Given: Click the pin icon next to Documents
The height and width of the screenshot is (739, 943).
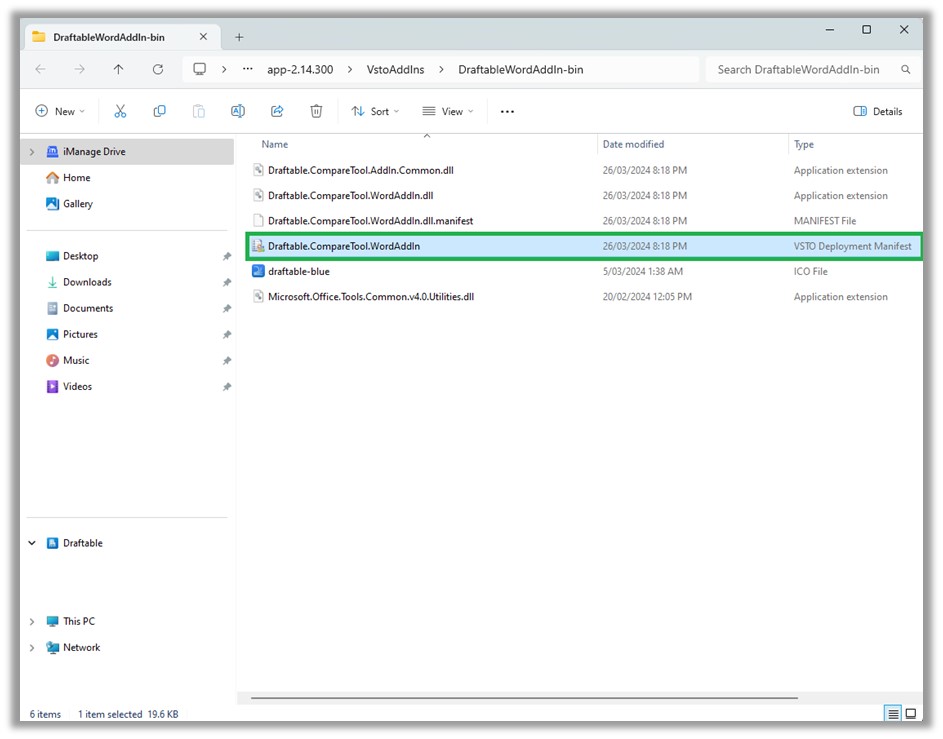Looking at the screenshot, I should coord(227,308).
